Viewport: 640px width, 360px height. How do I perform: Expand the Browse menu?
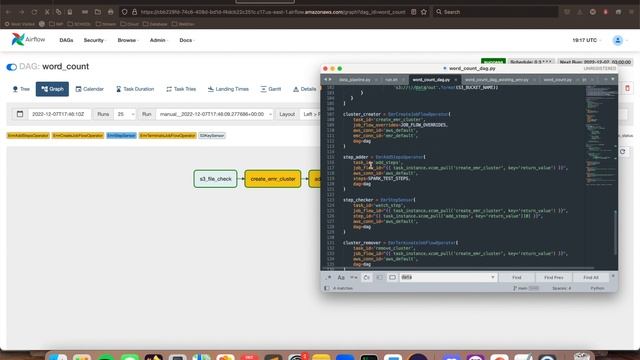coord(128,40)
